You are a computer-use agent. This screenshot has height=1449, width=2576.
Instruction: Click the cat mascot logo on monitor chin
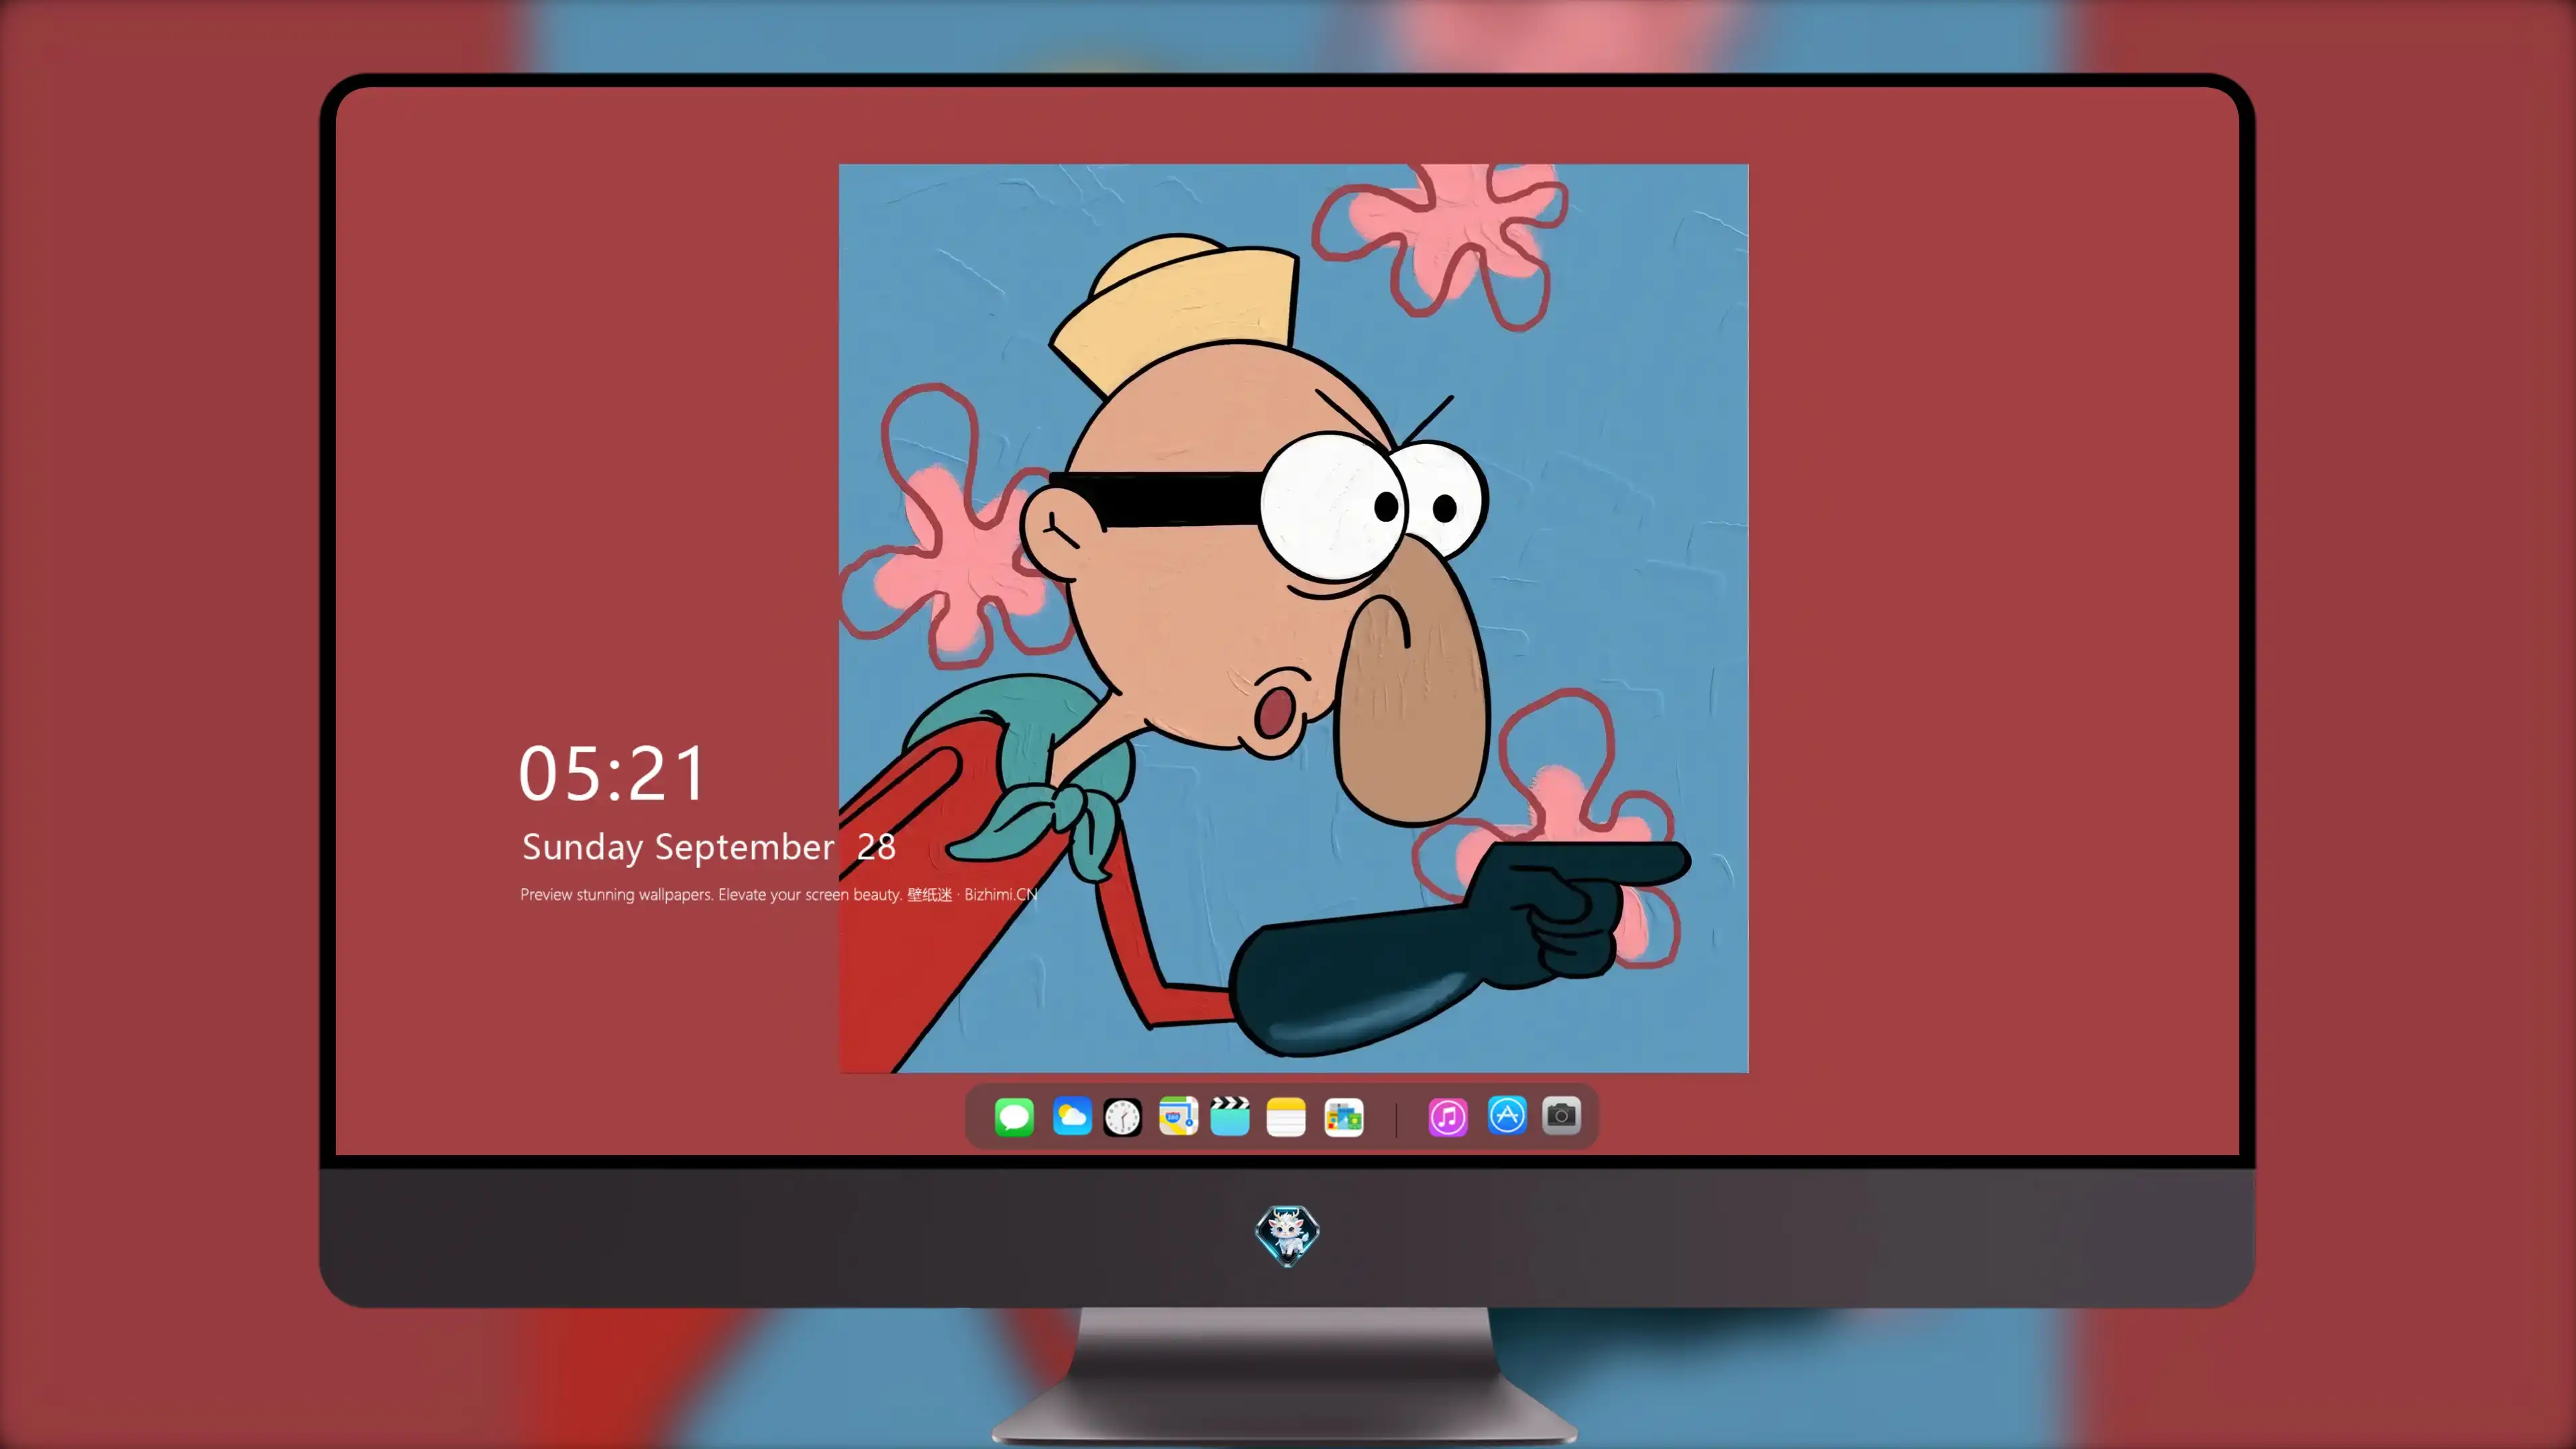coord(1287,1235)
